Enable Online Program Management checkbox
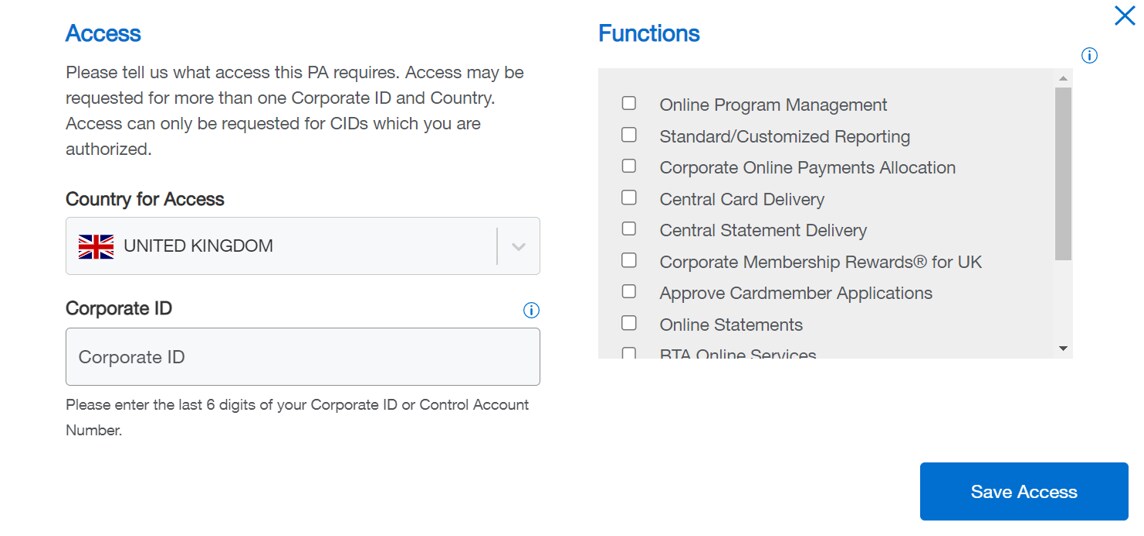The image size is (1144, 536). [629, 103]
